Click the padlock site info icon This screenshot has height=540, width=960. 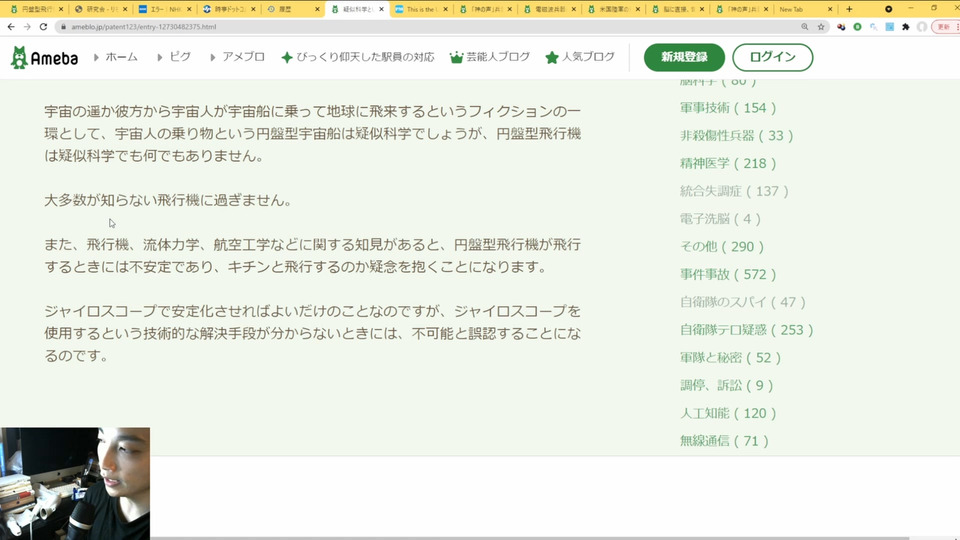62,27
